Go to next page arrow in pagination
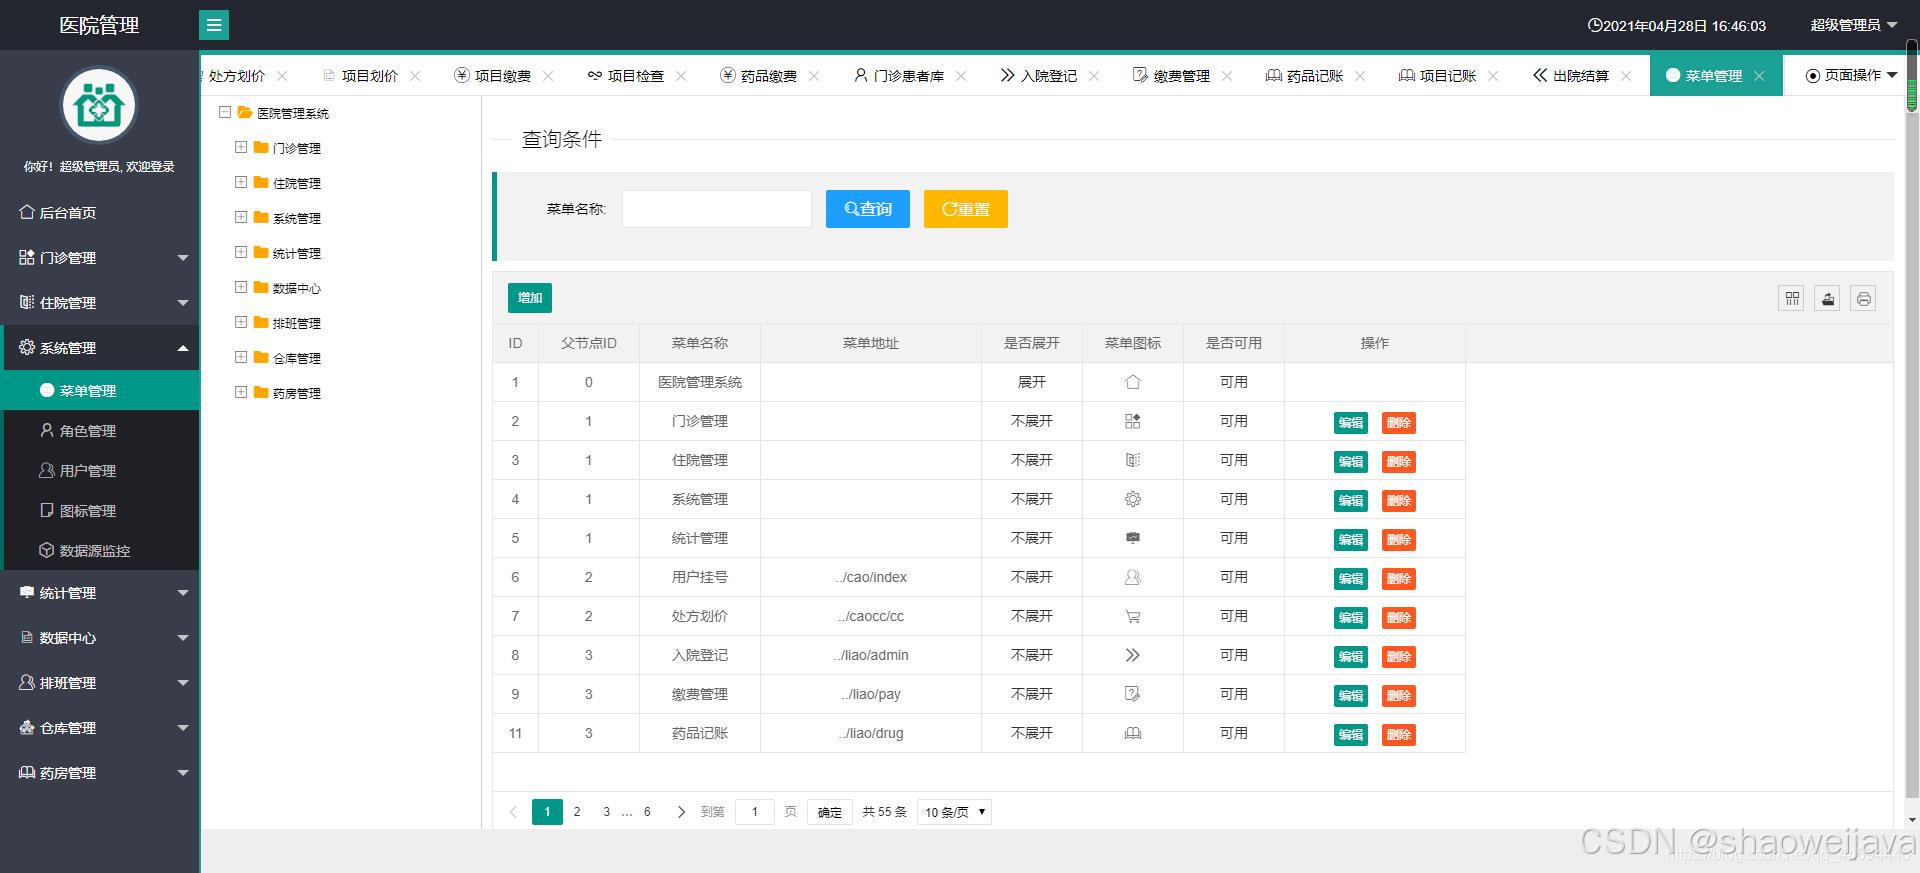 (681, 812)
